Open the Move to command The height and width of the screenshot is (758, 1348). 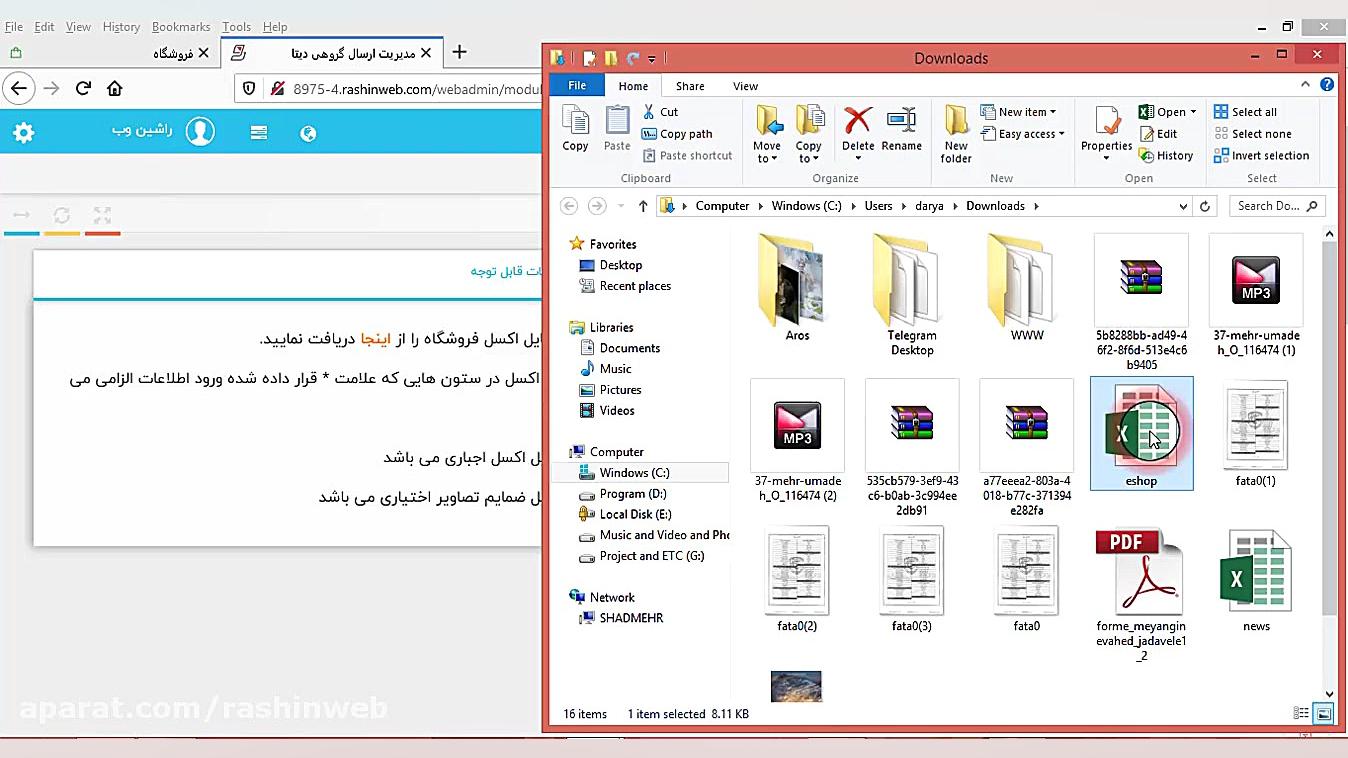click(x=768, y=134)
